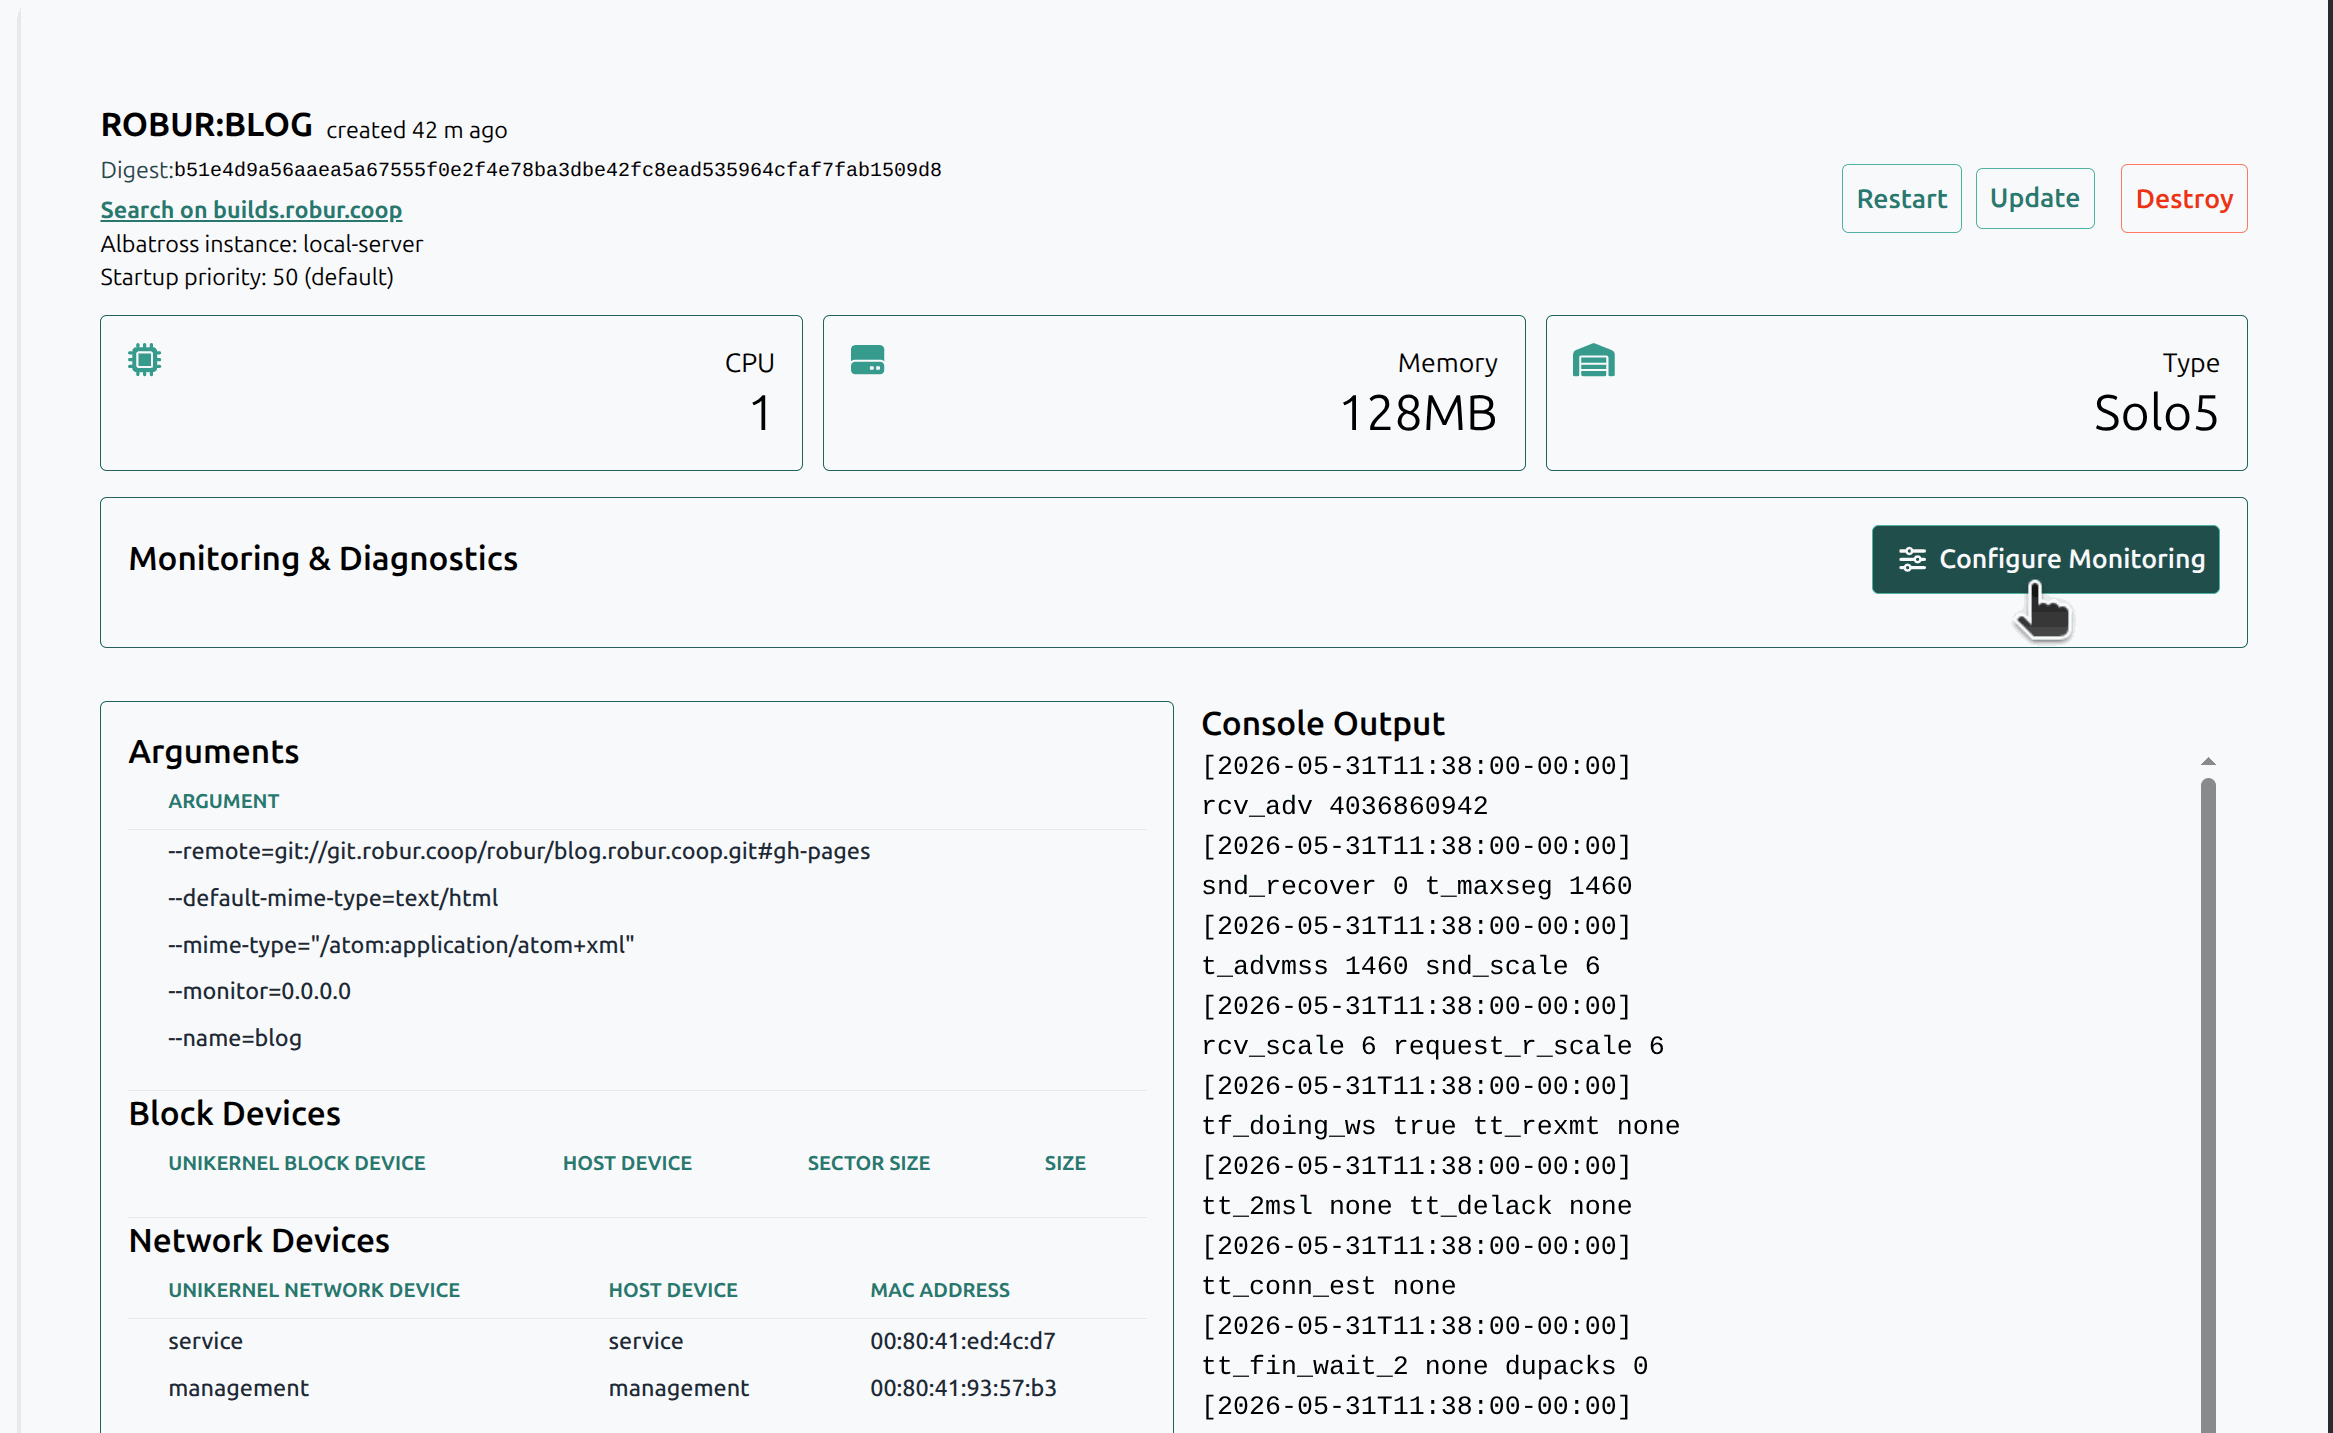The image size is (2333, 1433).
Task: Open Search on builds.robur.coop link
Action: (251, 210)
